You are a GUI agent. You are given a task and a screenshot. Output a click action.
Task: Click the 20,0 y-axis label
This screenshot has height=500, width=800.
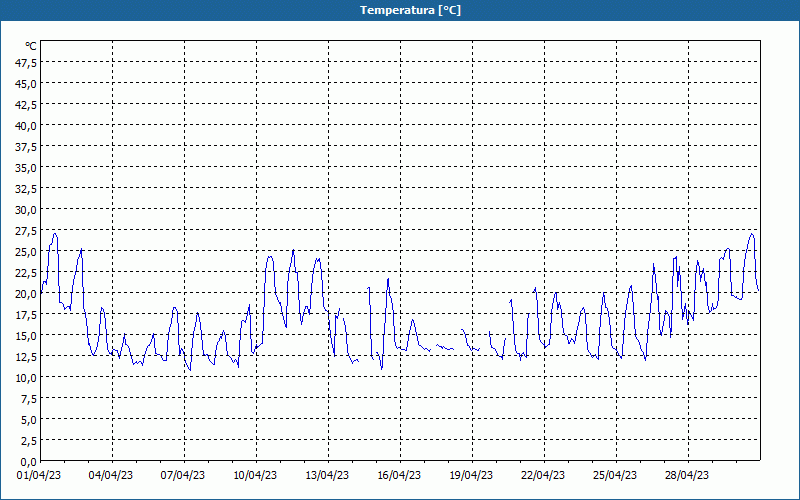27,294
